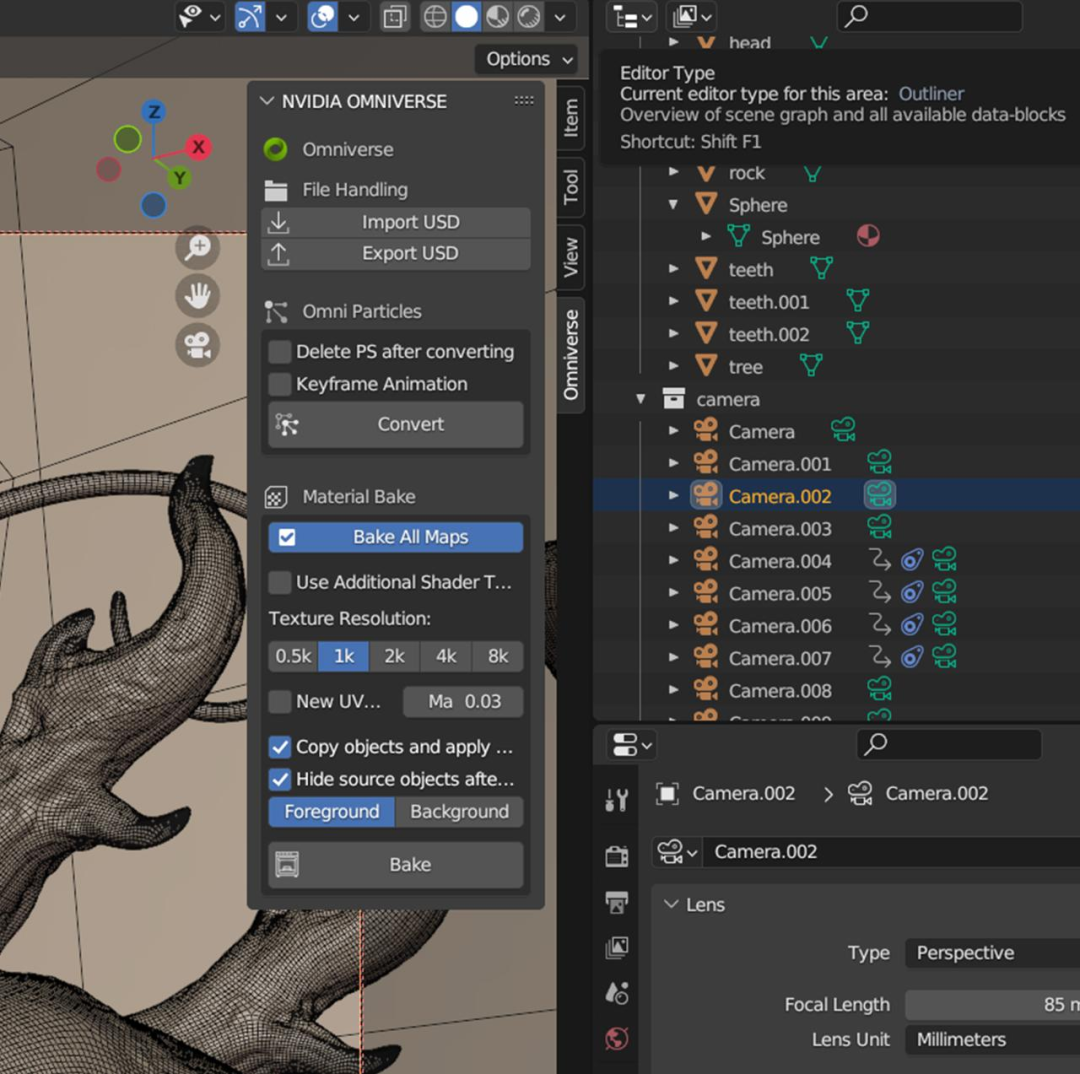Enable New UV checkbox
This screenshot has width=1080, height=1074.
click(x=280, y=701)
